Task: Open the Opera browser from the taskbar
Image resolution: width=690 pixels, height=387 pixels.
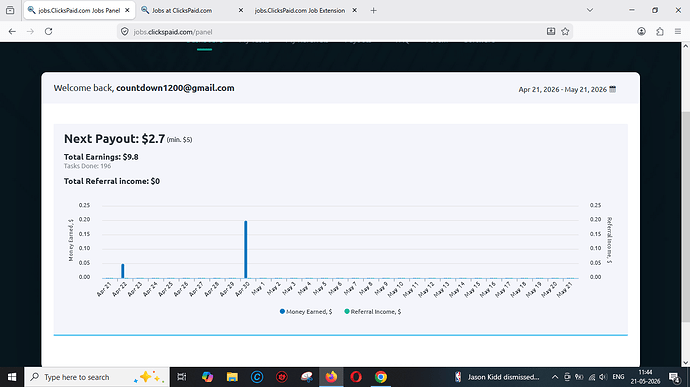Action: tap(356, 377)
